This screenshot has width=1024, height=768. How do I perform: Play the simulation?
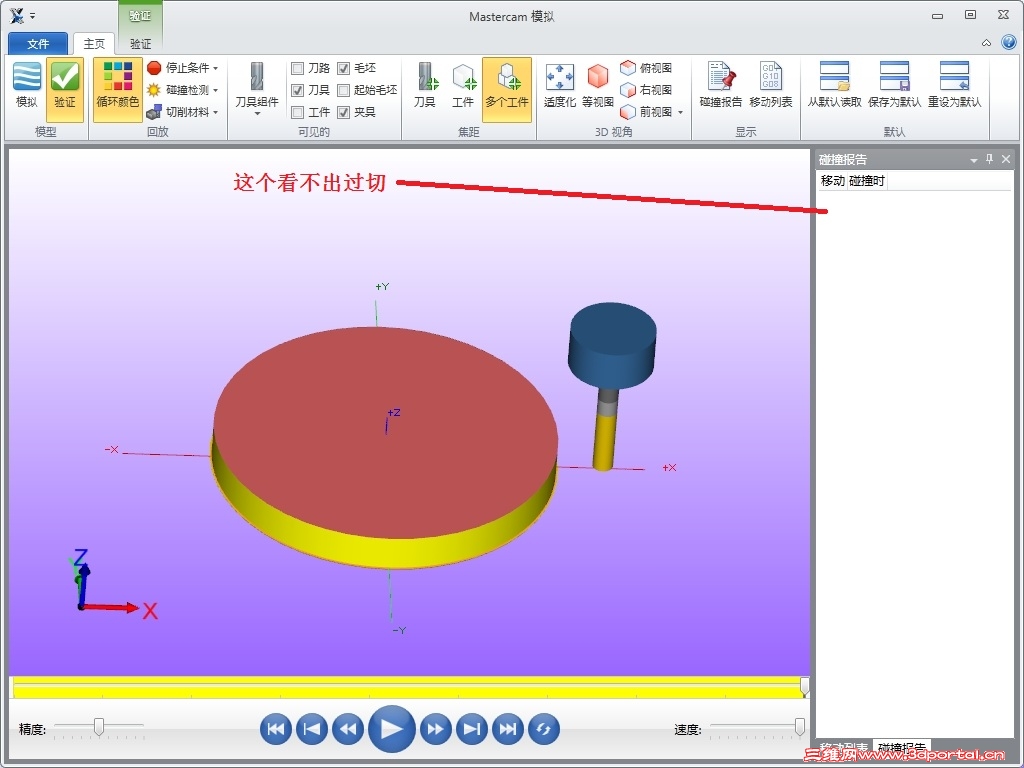pyautogui.click(x=392, y=729)
